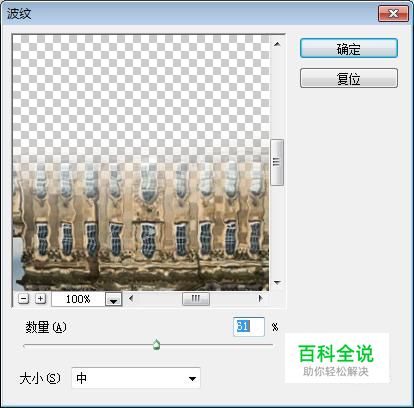The height and width of the screenshot is (408, 414).
Task: Open the 100% zoom level dropdown
Action: (x=114, y=299)
